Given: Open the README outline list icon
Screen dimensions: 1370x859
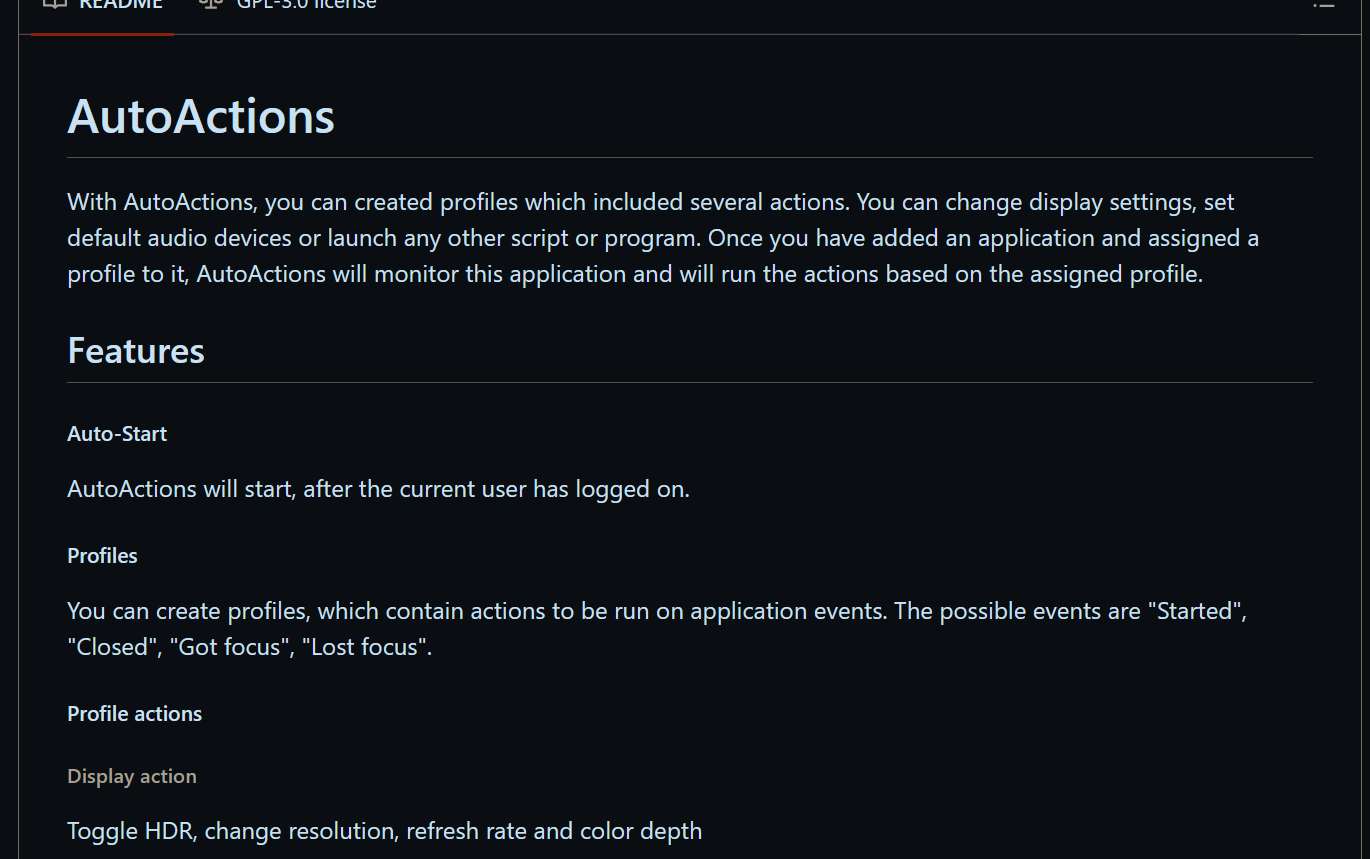Looking at the screenshot, I should (x=1323, y=4).
